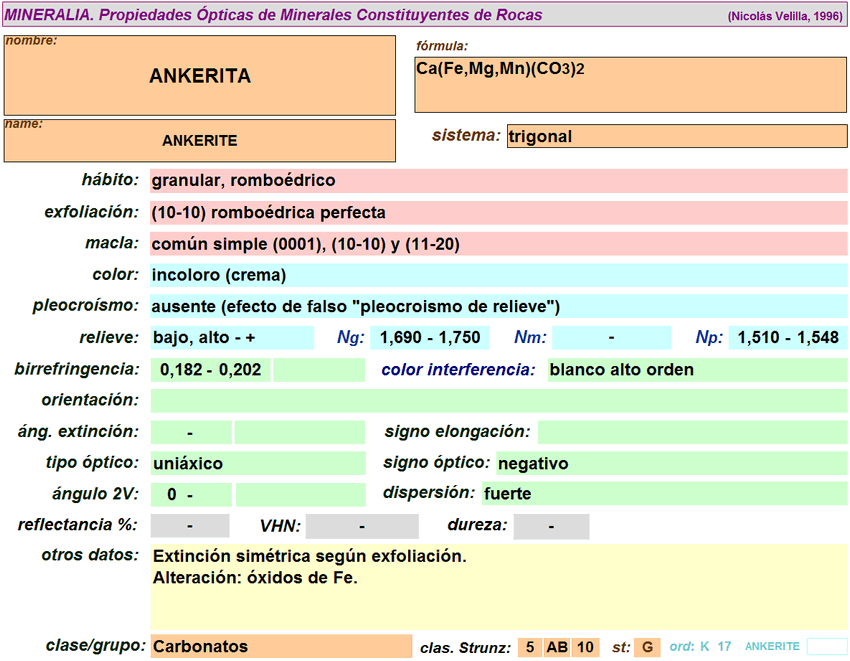Click the signo óptico field negativo
This screenshot has height=661, width=850.
[670, 464]
